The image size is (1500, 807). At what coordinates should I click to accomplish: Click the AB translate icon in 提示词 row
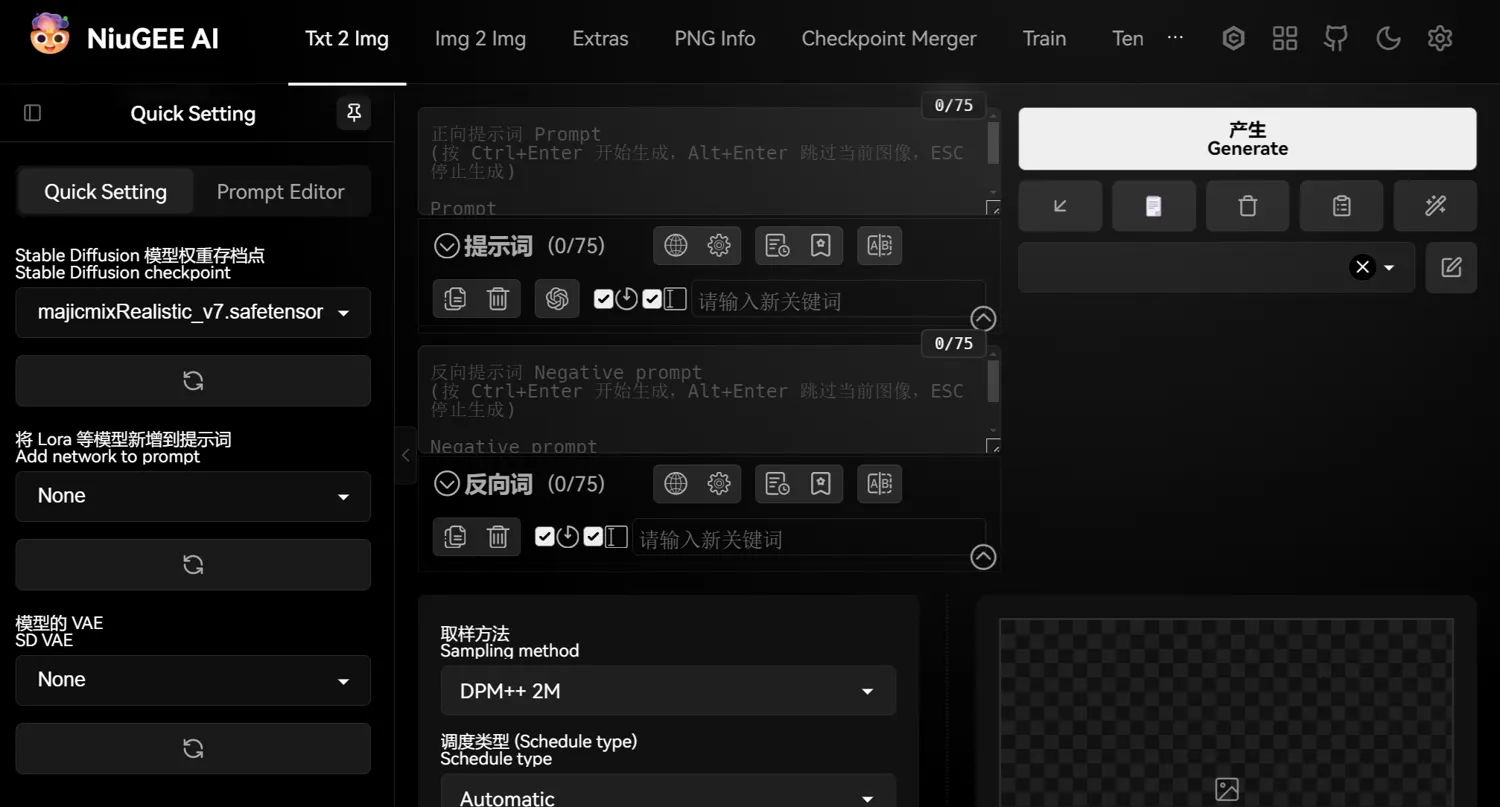tap(880, 245)
